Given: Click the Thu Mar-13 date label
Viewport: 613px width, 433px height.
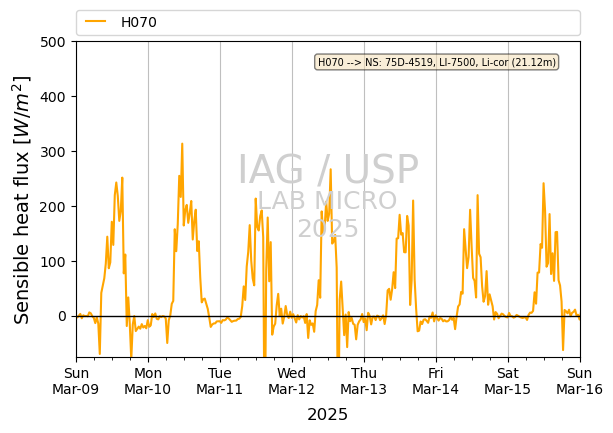Looking at the screenshot, I should point(364,381).
